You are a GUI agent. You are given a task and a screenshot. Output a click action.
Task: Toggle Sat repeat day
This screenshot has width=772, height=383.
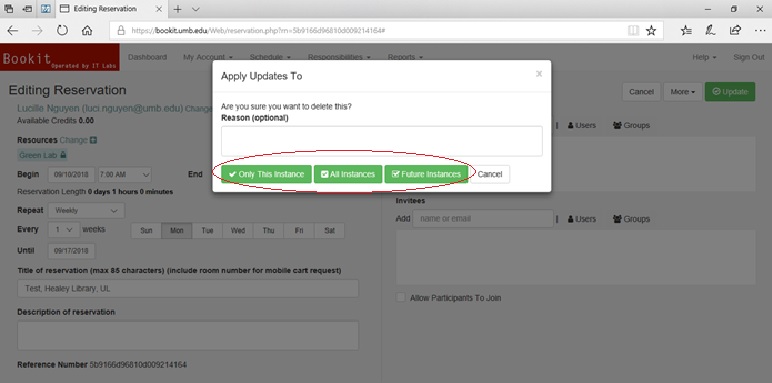tap(329, 230)
